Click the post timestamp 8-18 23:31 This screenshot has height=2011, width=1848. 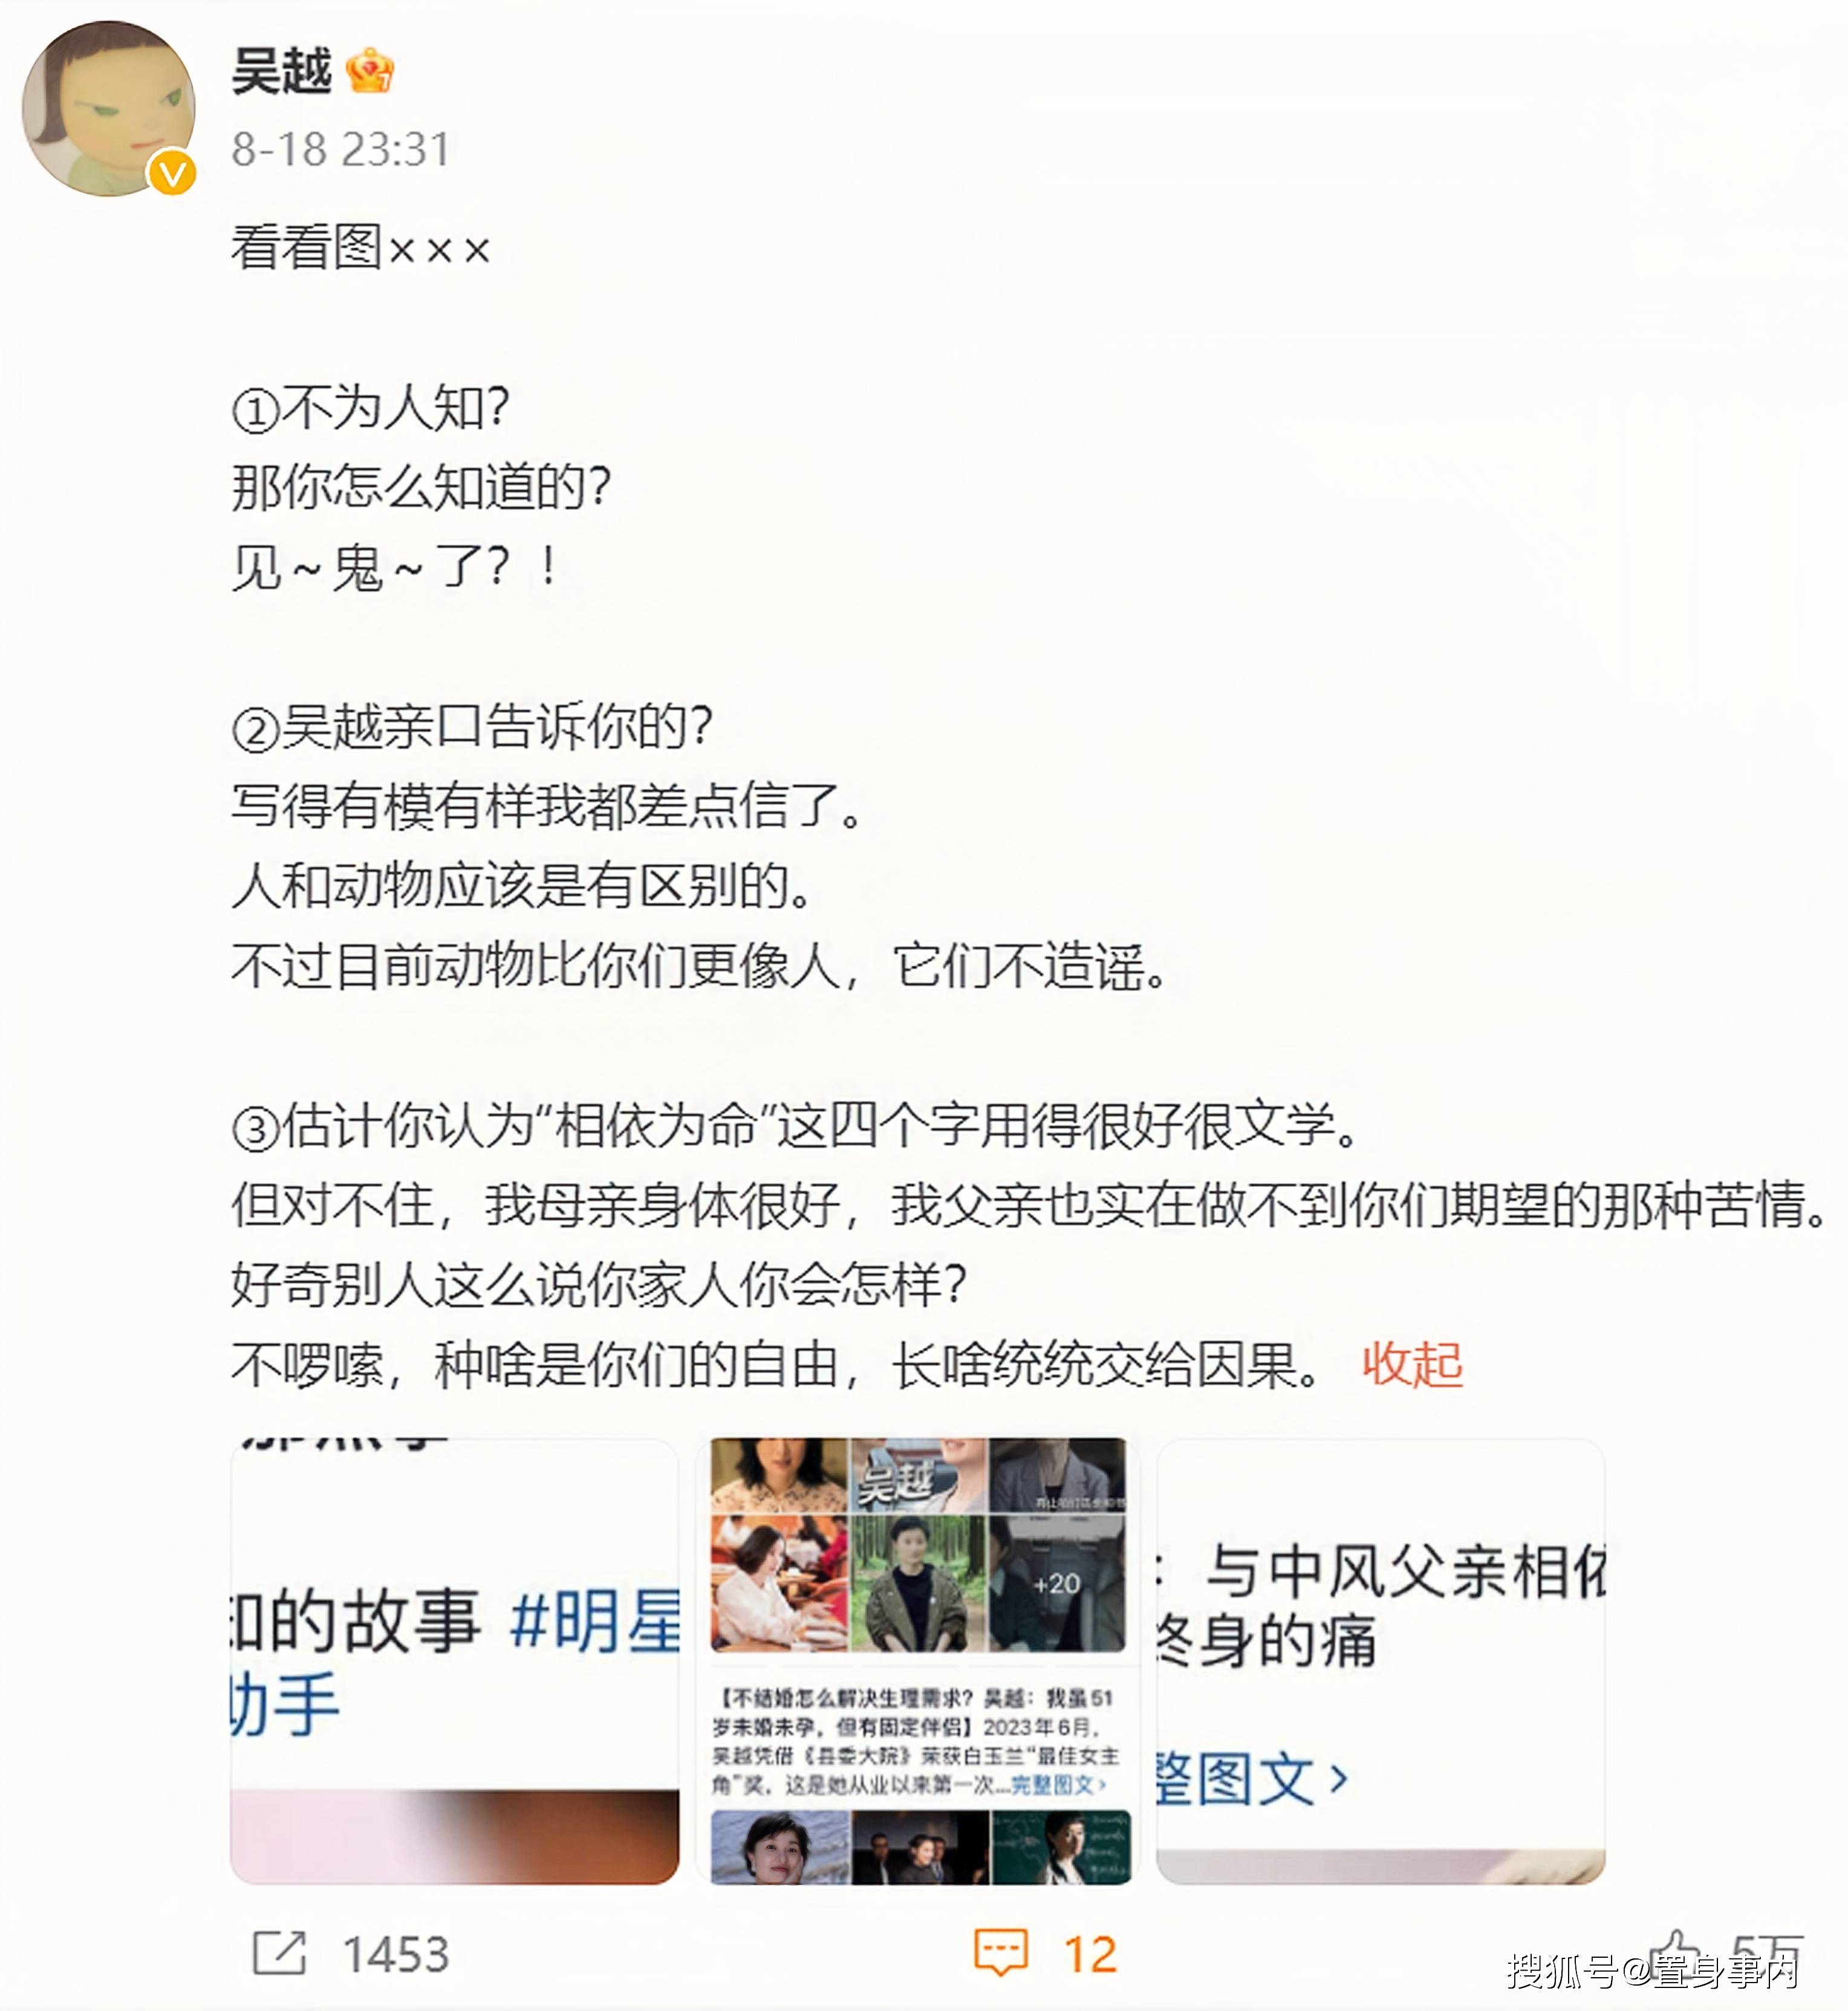click(341, 150)
